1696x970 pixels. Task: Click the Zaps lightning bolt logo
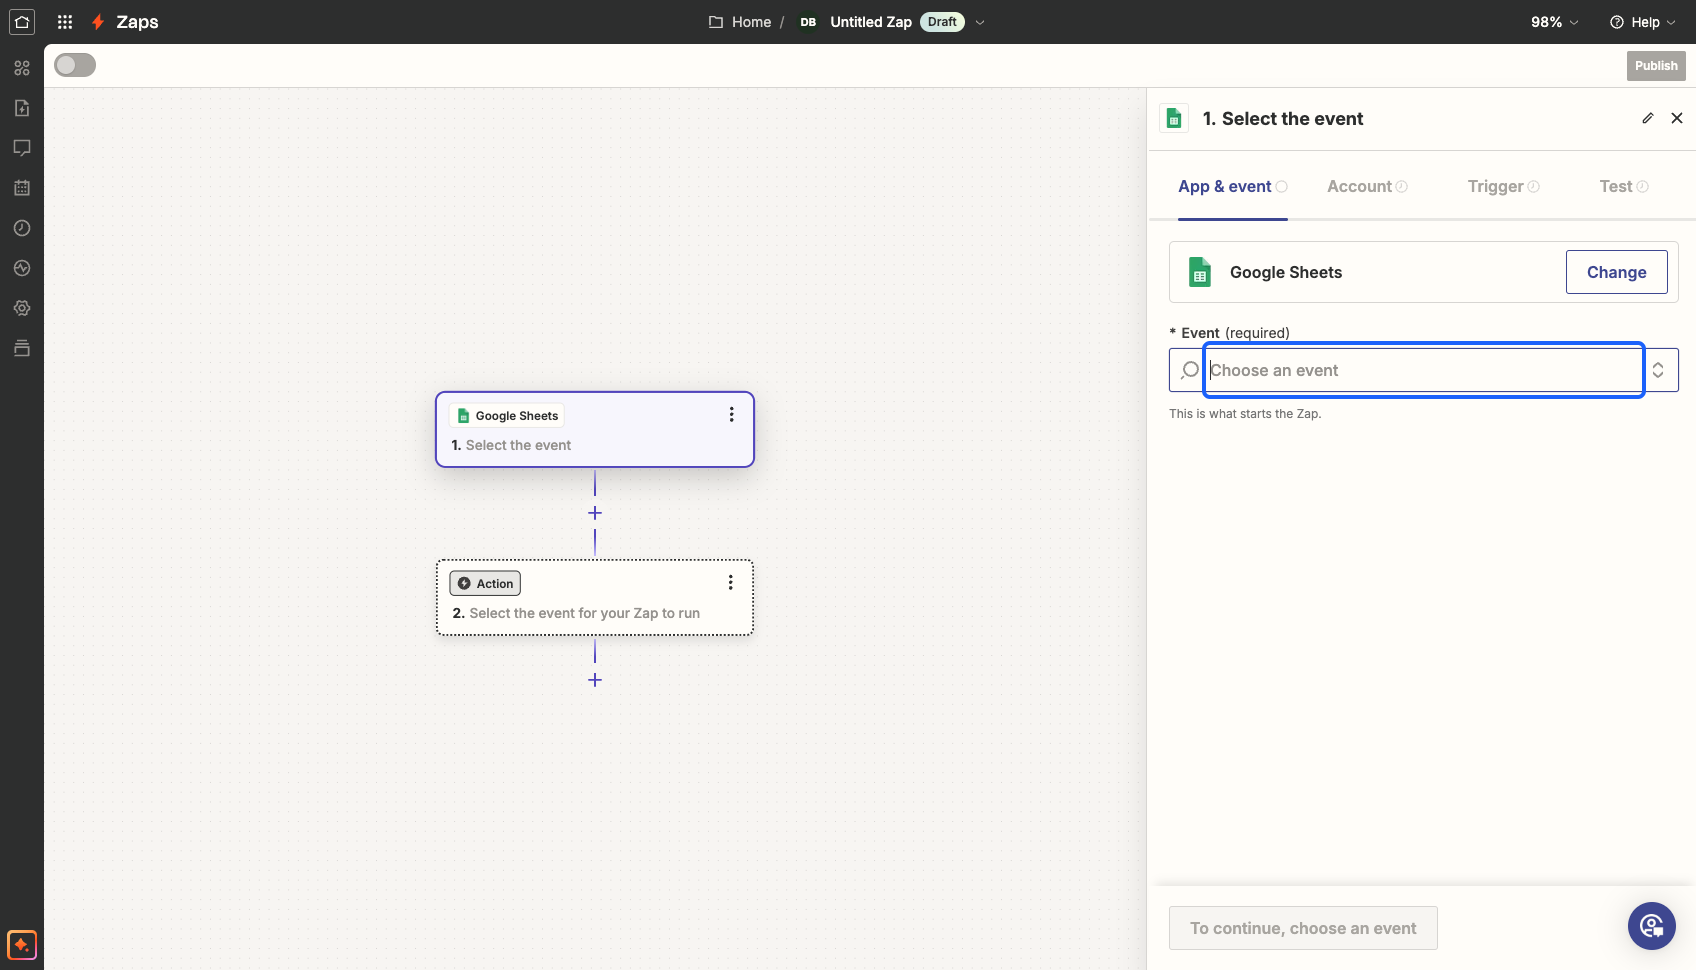[x=98, y=22]
